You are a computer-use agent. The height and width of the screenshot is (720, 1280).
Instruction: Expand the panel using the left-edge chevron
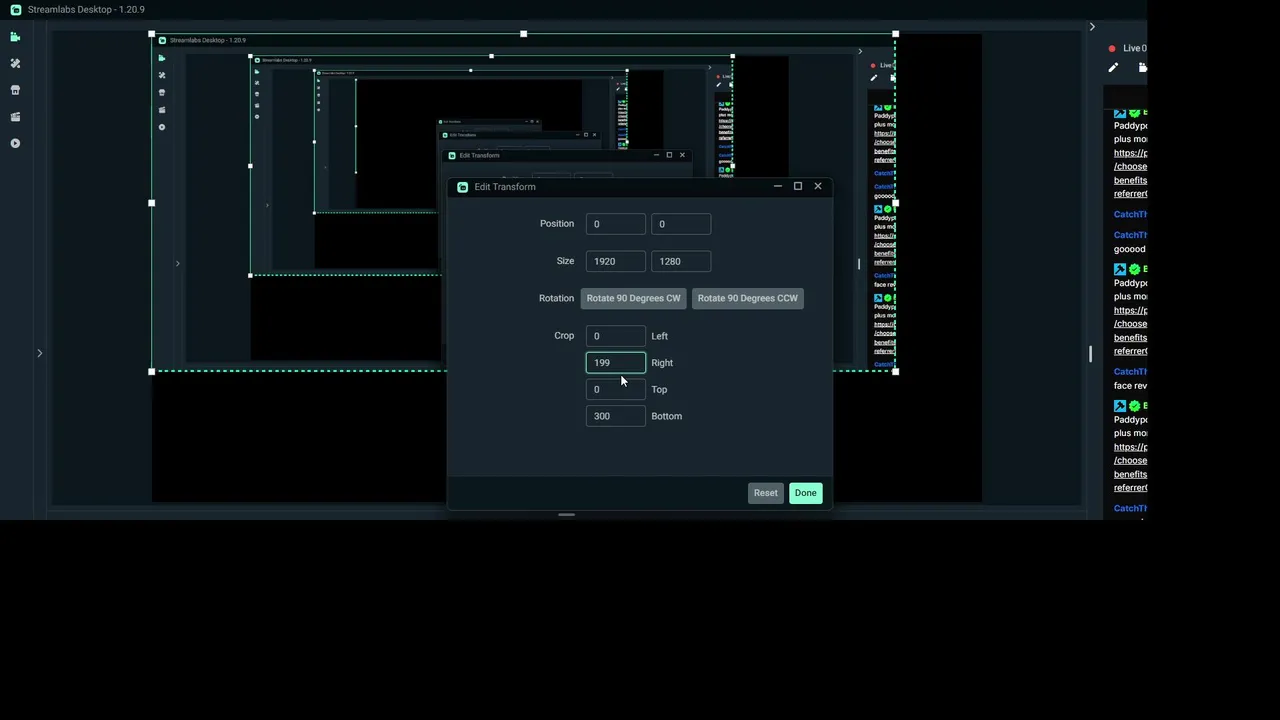[x=40, y=353]
